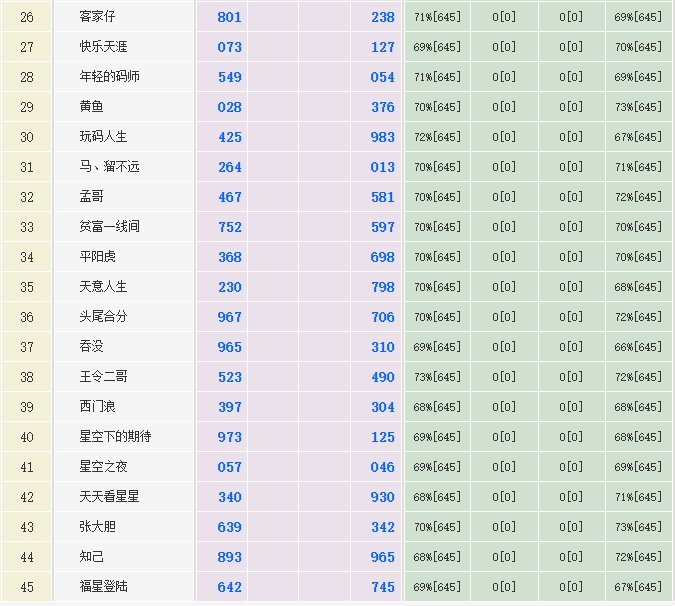Click the 73%[645] cell in 王令二哥 row
The image size is (675, 606).
pyautogui.click(x=437, y=377)
